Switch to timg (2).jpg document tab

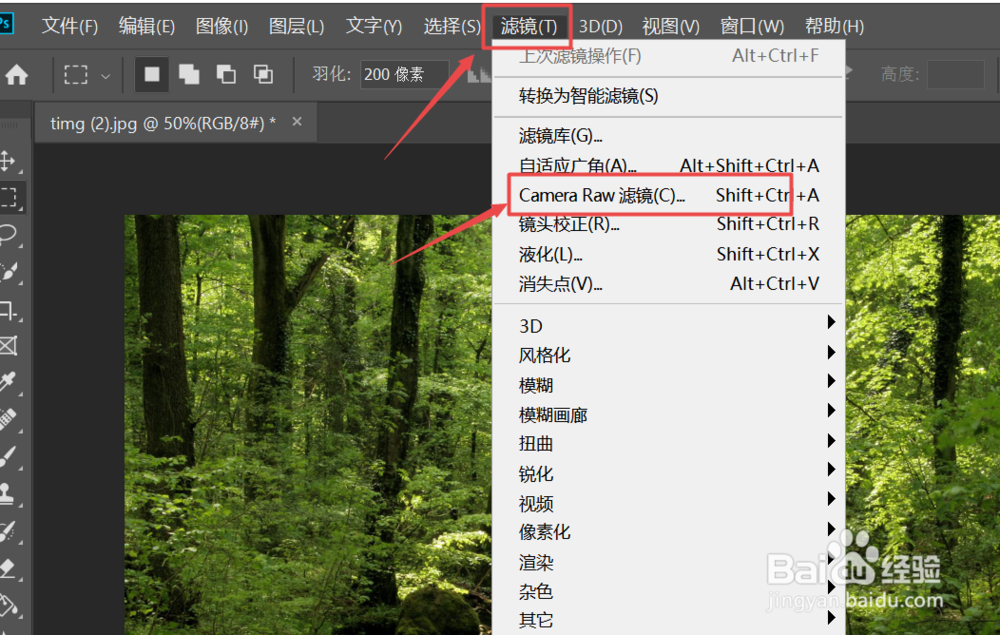[163, 122]
